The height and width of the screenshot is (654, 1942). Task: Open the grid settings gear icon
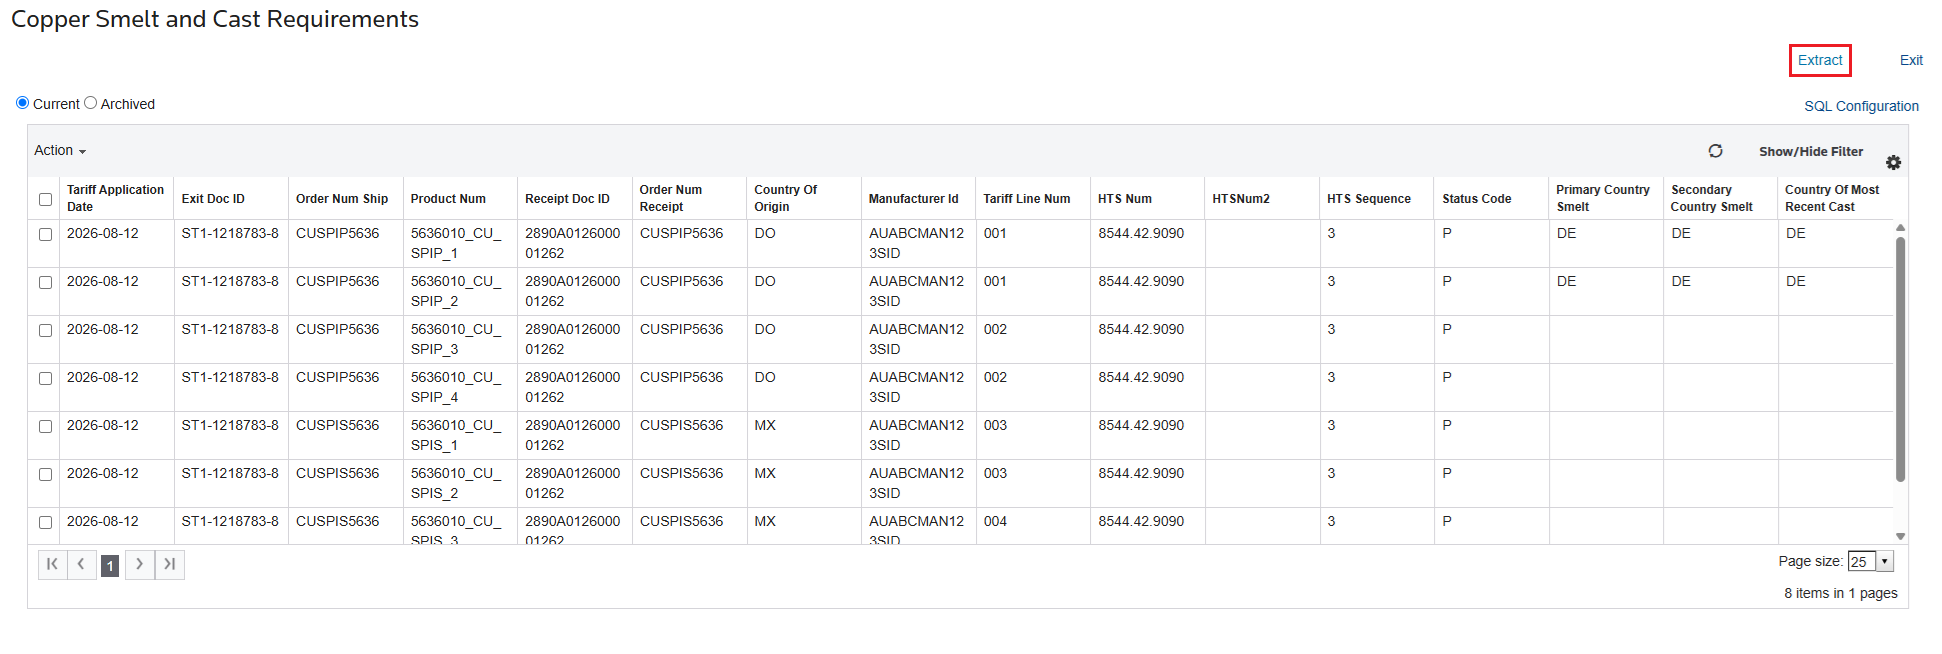[1893, 162]
